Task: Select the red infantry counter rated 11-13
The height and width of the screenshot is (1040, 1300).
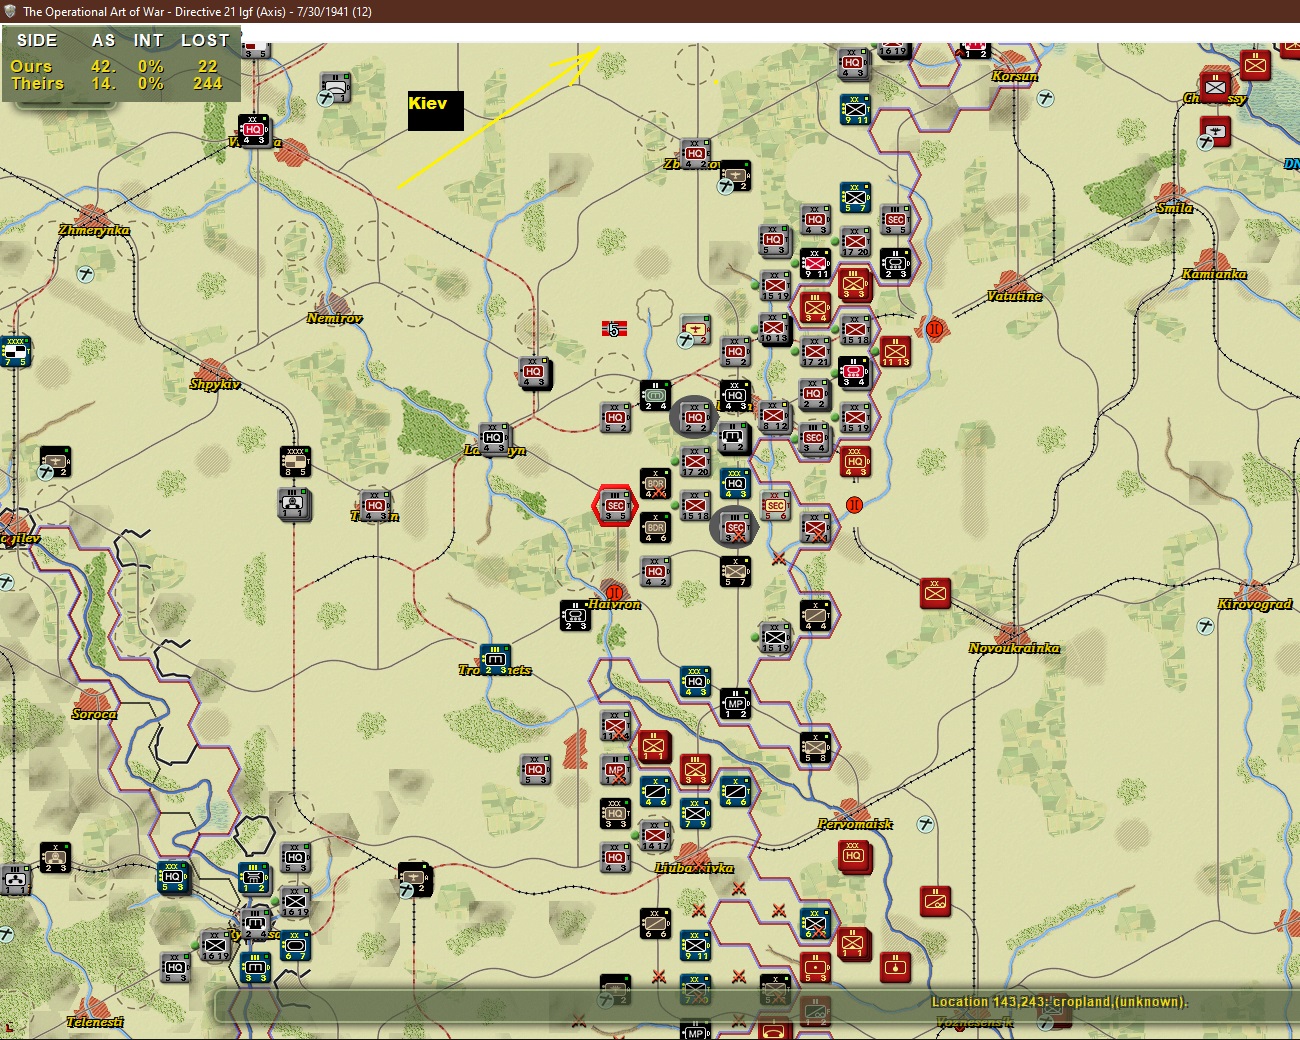Action: coord(895,351)
